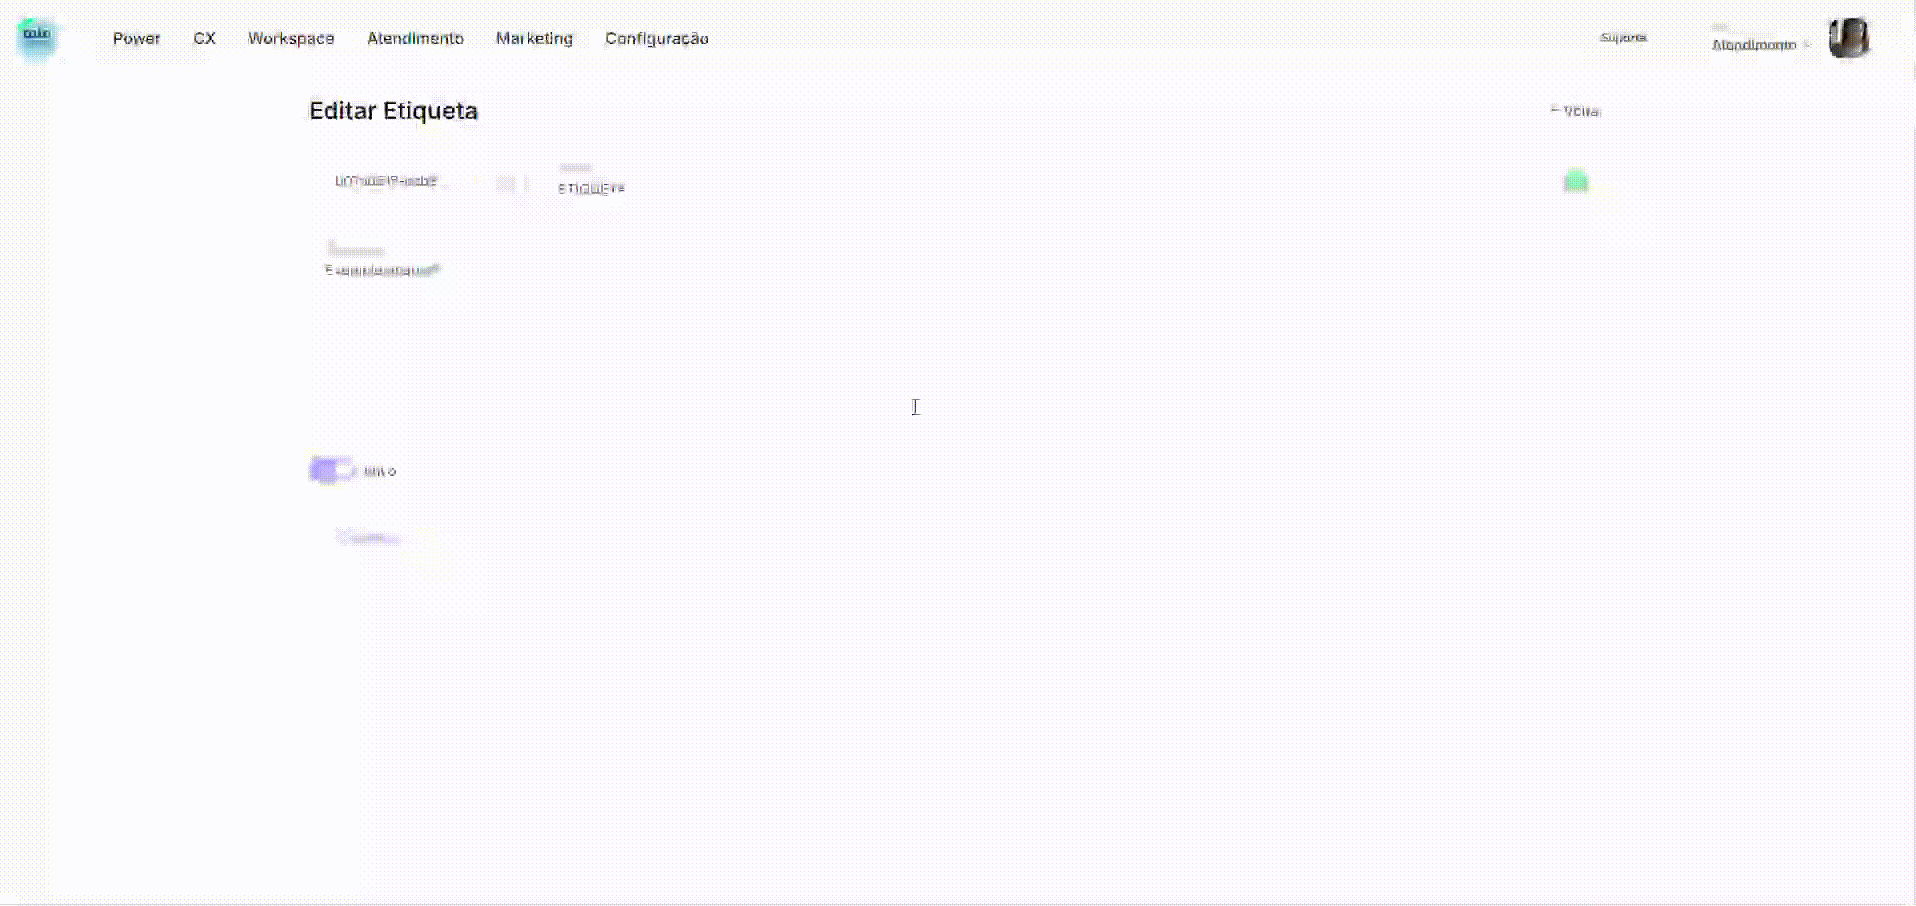
Task: Open the user profile avatar
Action: click(x=1848, y=39)
